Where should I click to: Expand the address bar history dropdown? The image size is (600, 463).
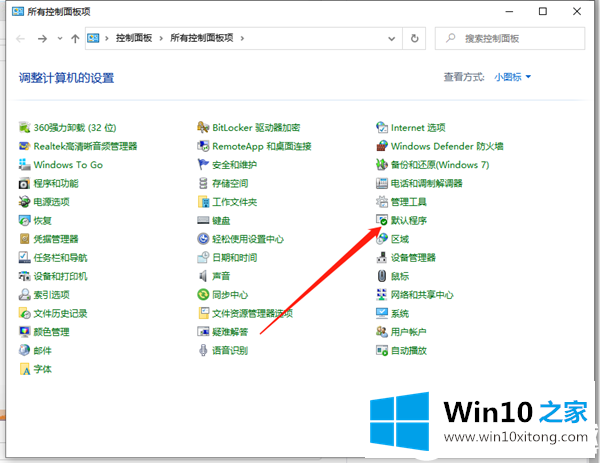click(x=391, y=38)
